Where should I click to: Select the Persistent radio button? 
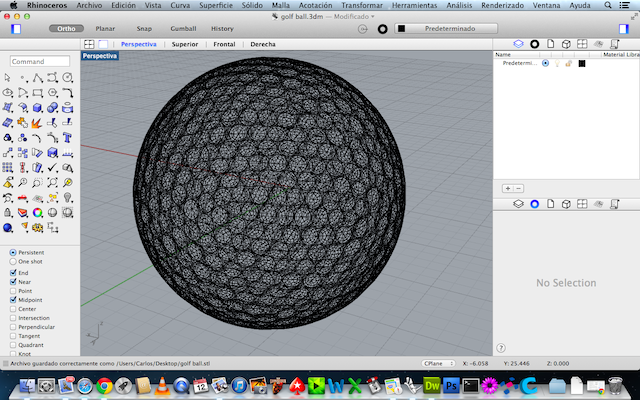[13, 253]
